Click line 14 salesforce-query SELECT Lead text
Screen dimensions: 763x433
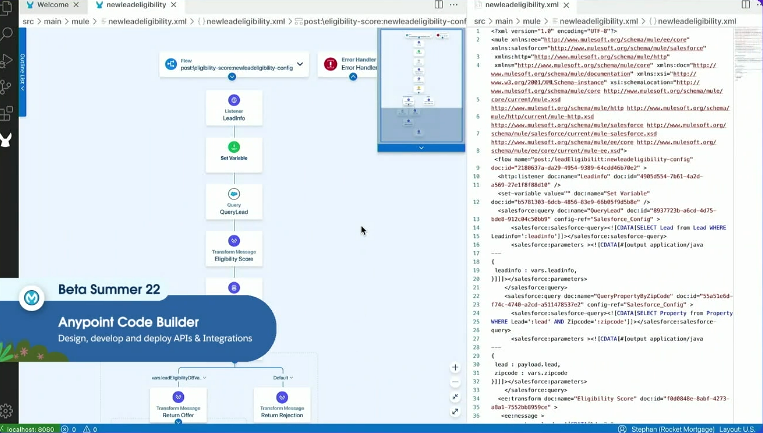[x=618, y=228]
